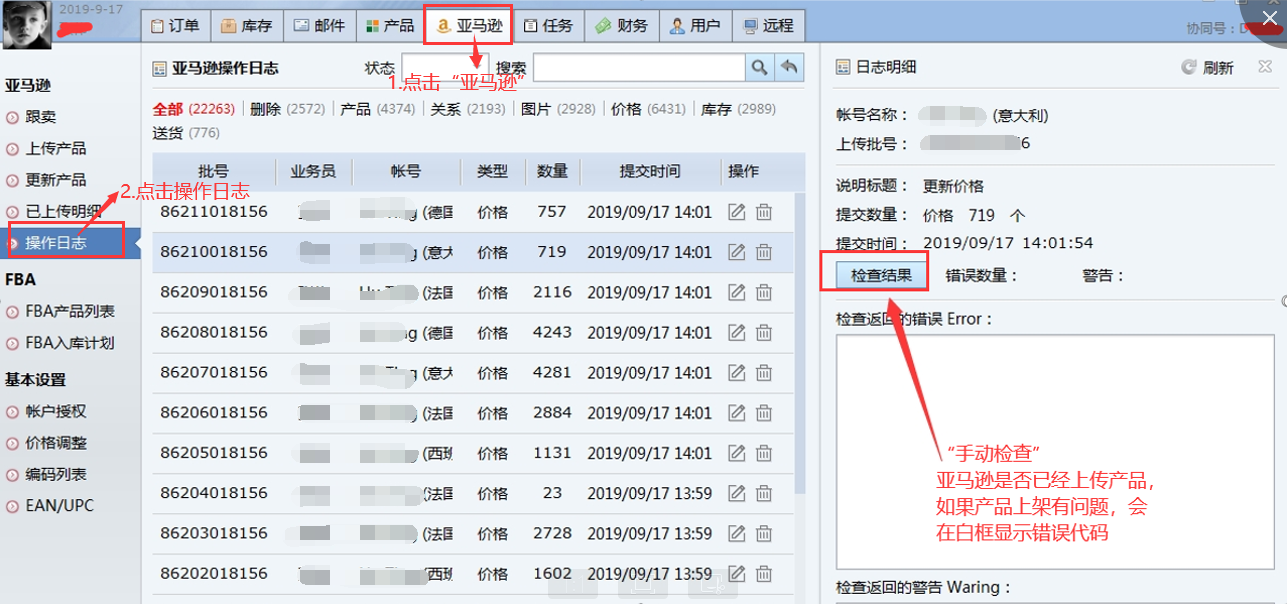The width and height of the screenshot is (1287, 604).
Task: Delete log batch 86209018156
Action: click(x=764, y=292)
